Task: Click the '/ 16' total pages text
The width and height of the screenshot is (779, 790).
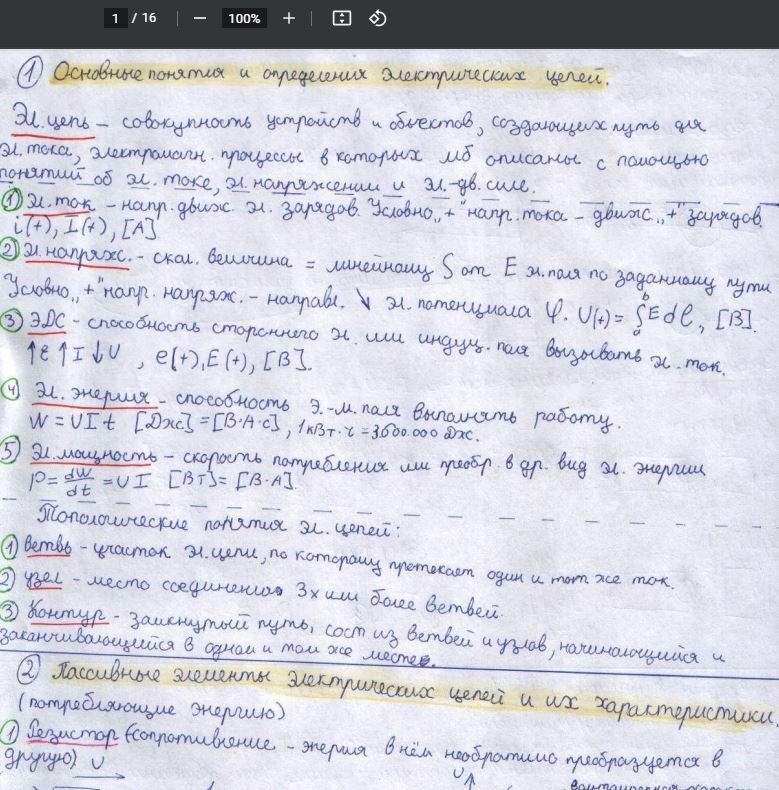Action: pyautogui.click(x=144, y=18)
